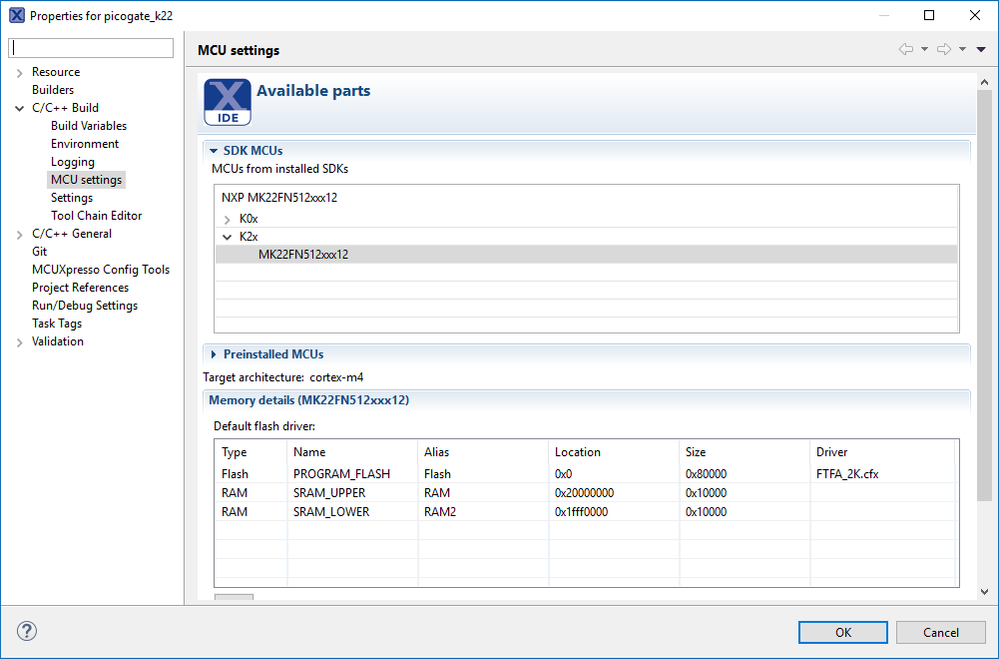The image size is (999, 659).
Task: Click the Type column header
Action: [x=251, y=452]
